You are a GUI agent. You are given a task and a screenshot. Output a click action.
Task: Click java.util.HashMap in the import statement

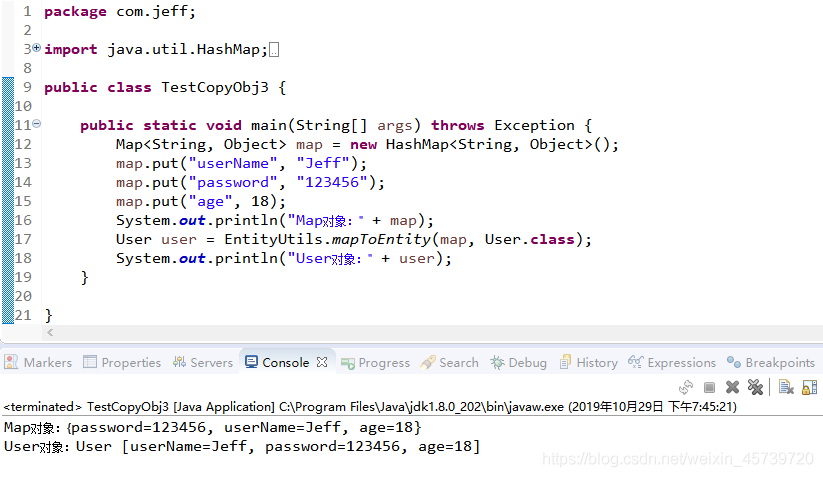pos(183,49)
